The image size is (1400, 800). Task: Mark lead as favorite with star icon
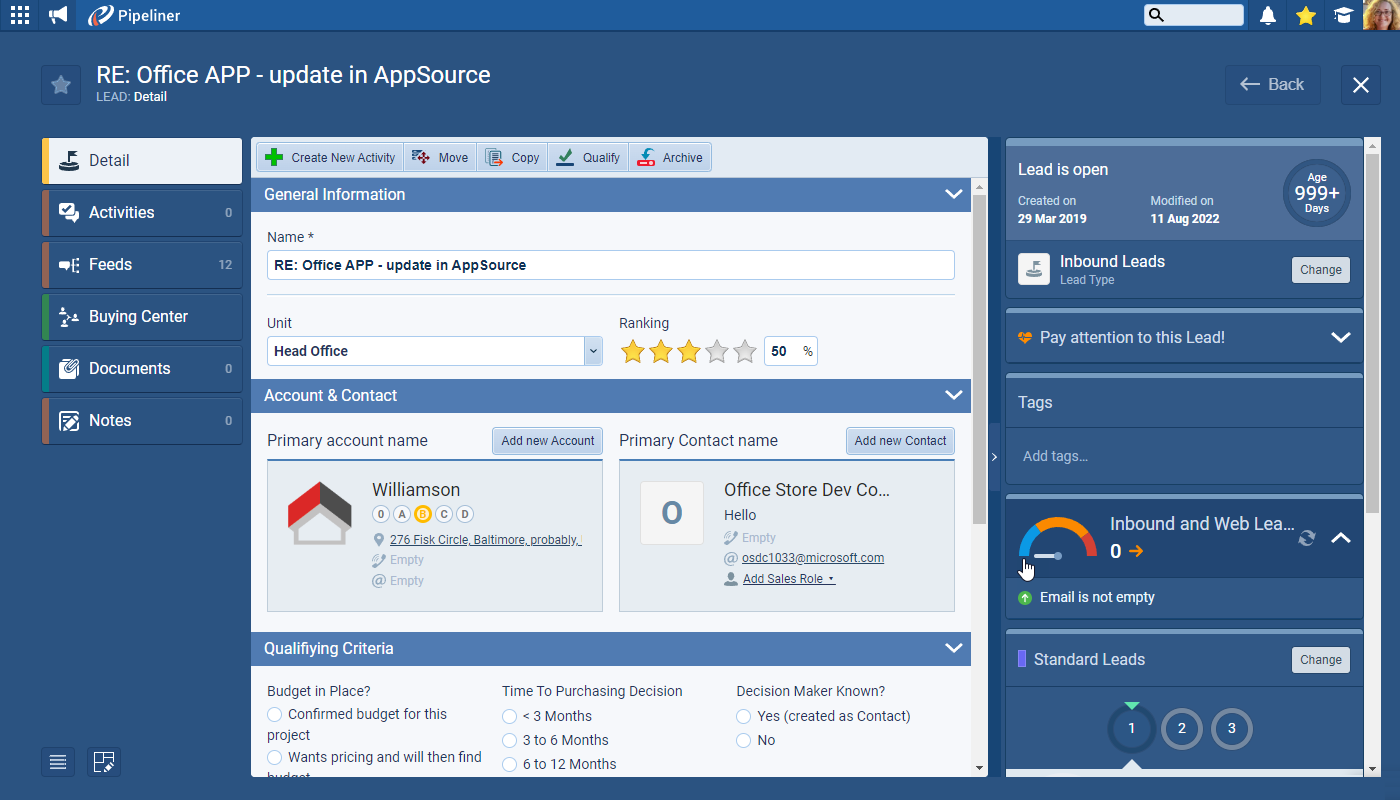point(61,85)
